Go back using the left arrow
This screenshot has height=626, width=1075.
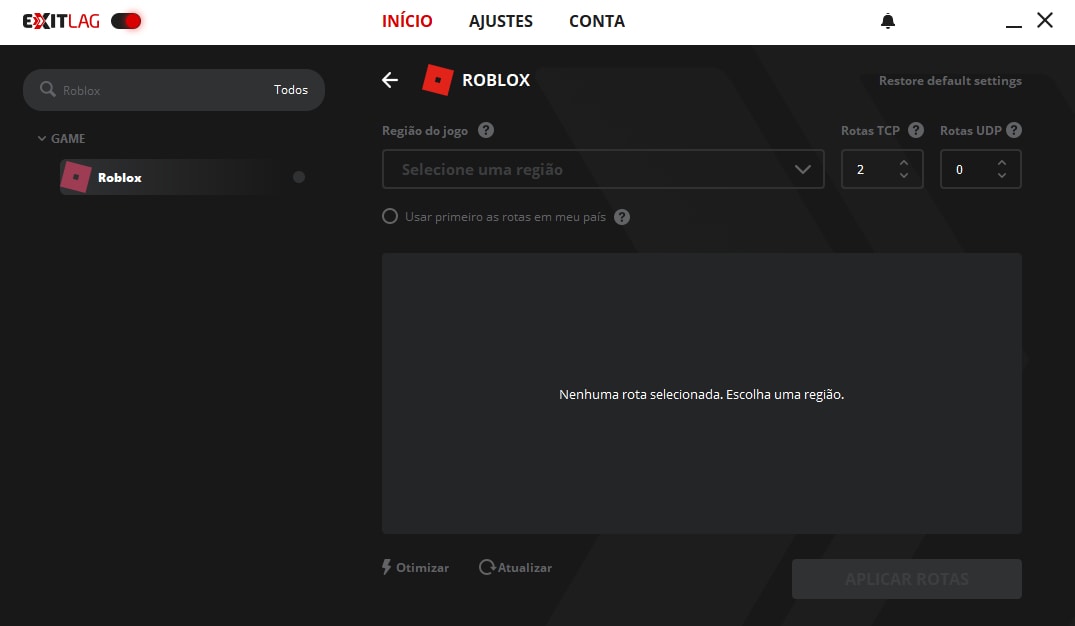(x=390, y=80)
